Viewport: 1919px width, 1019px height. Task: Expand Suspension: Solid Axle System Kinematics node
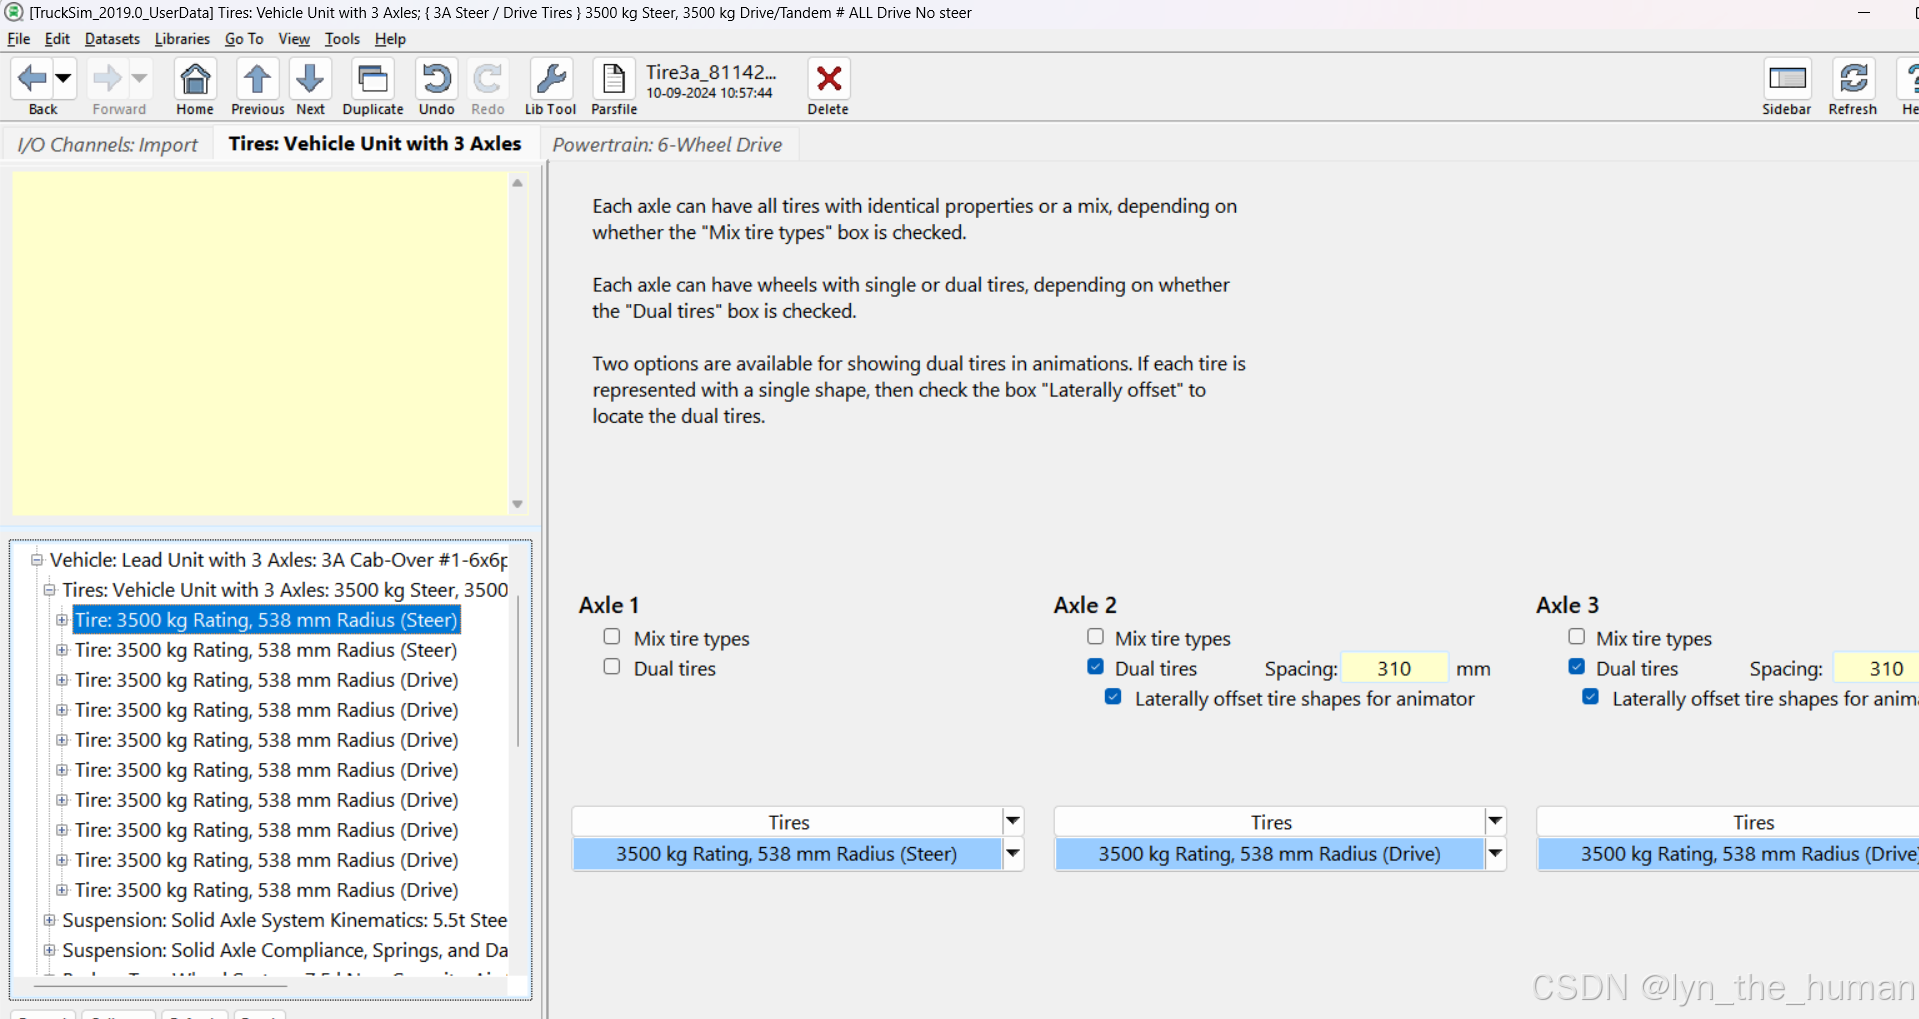(49, 920)
